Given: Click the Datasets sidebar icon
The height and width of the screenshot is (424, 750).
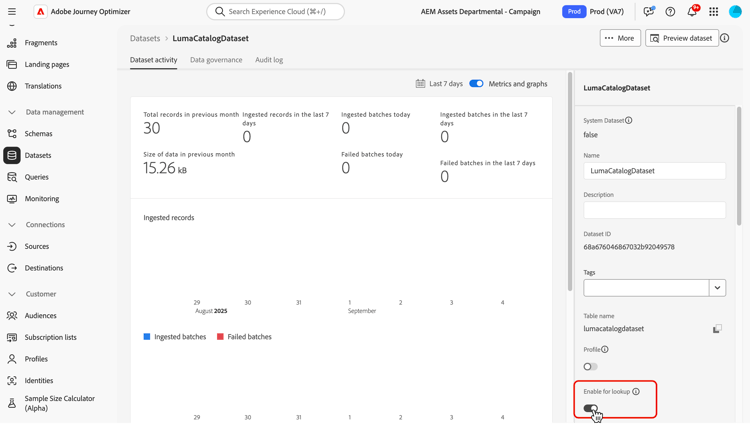Looking at the screenshot, I should click(x=12, y=155).
